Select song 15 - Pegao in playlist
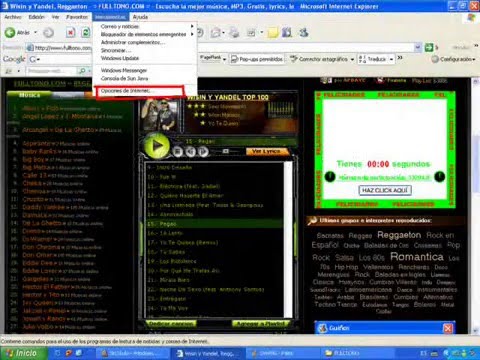Image resolution: width=480 pixels, height=360 pixels. (214, 224)
